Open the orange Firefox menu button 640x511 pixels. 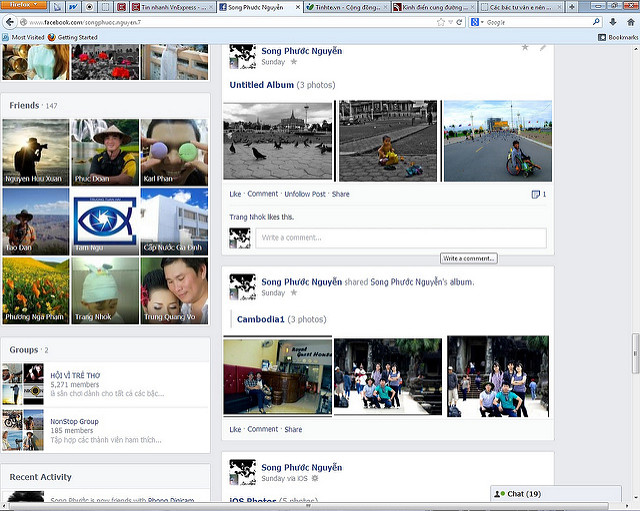click(x=23, y=5)
